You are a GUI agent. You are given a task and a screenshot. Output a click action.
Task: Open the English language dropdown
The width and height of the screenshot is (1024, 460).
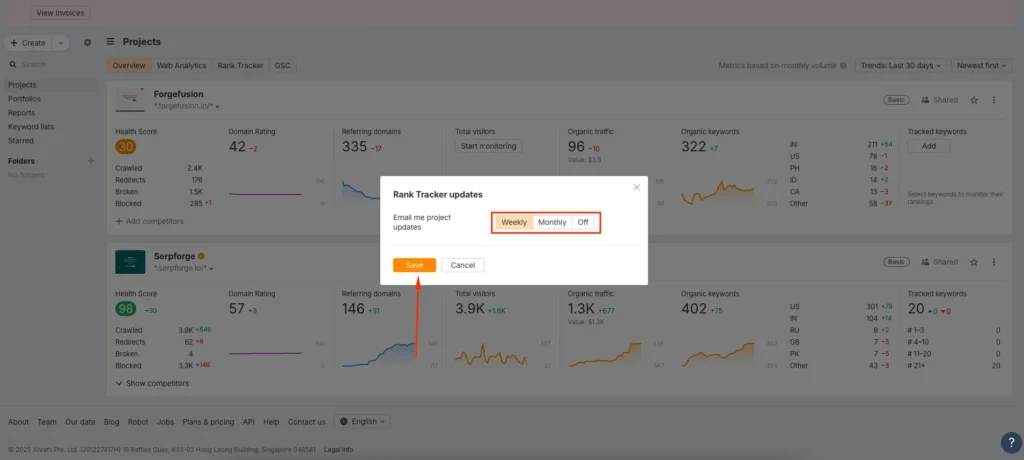[363, 421]
